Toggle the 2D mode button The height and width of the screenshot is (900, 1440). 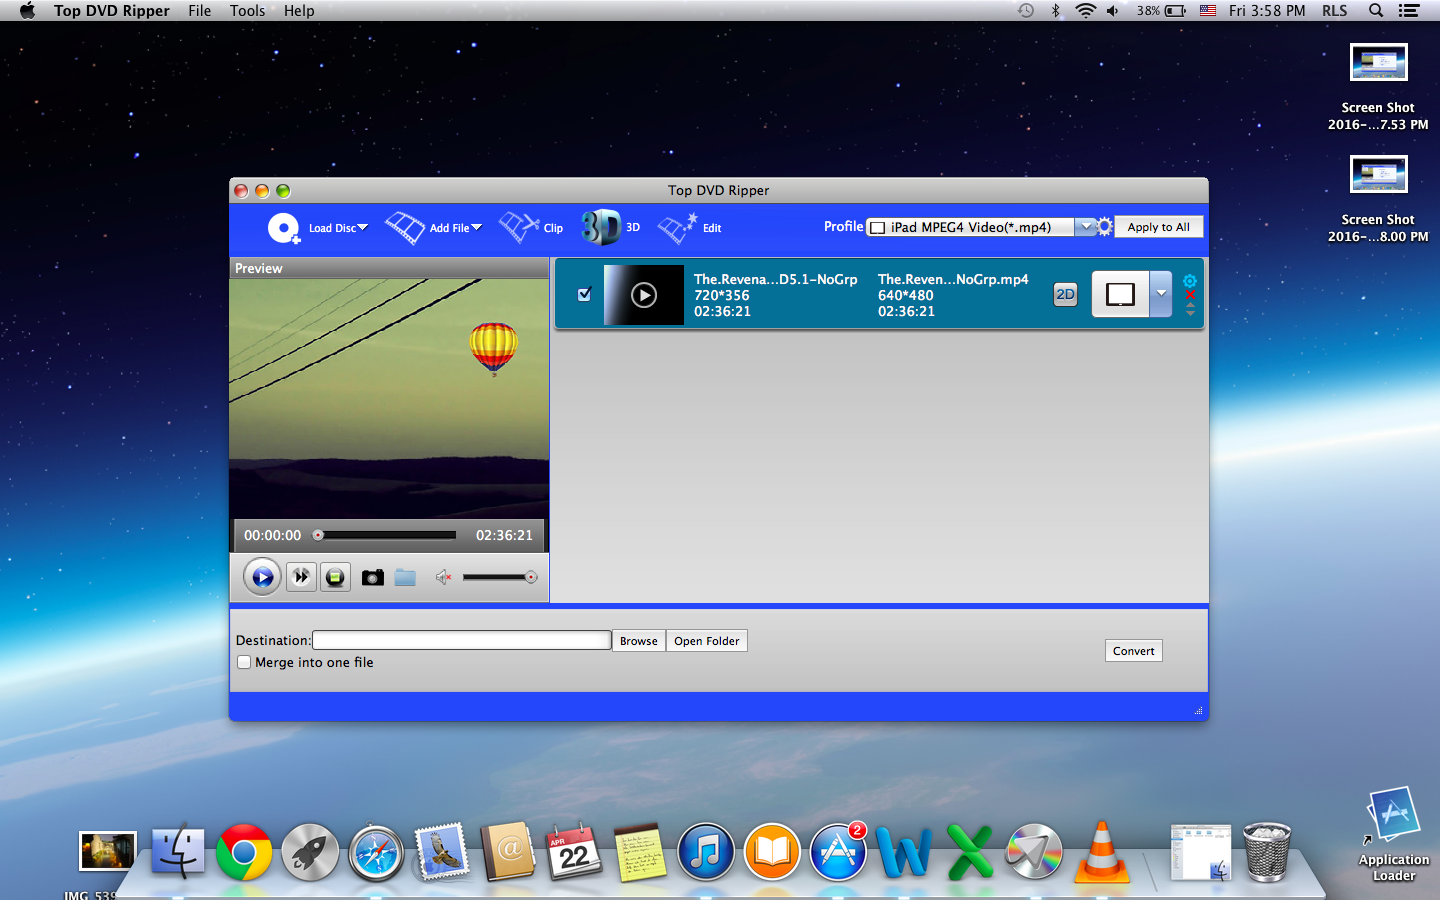(1065, 294)
